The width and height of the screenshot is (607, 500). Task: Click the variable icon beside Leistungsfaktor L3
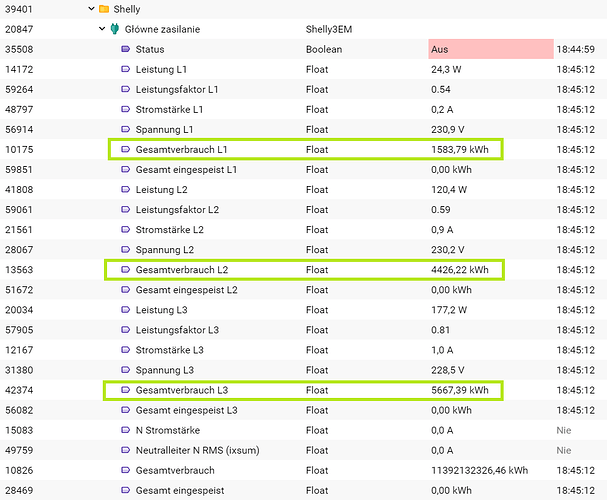coord(125,330)
